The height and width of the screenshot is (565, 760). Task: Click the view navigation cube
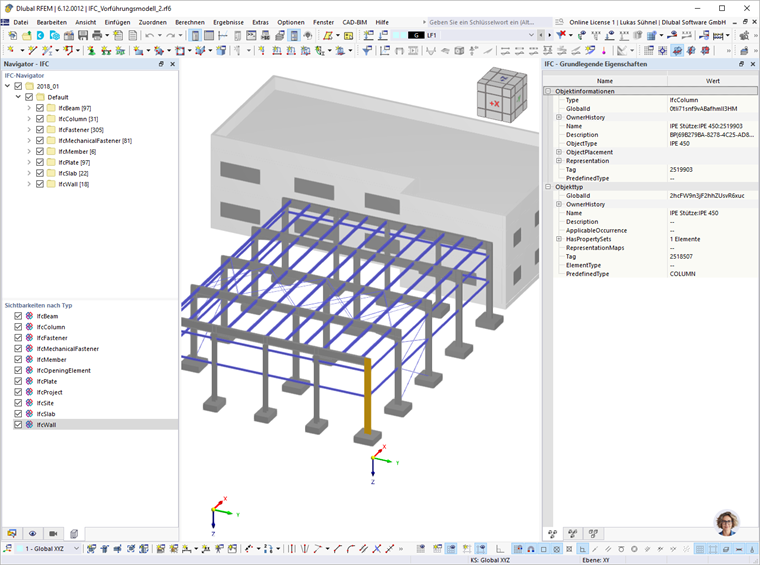(502, 94)
